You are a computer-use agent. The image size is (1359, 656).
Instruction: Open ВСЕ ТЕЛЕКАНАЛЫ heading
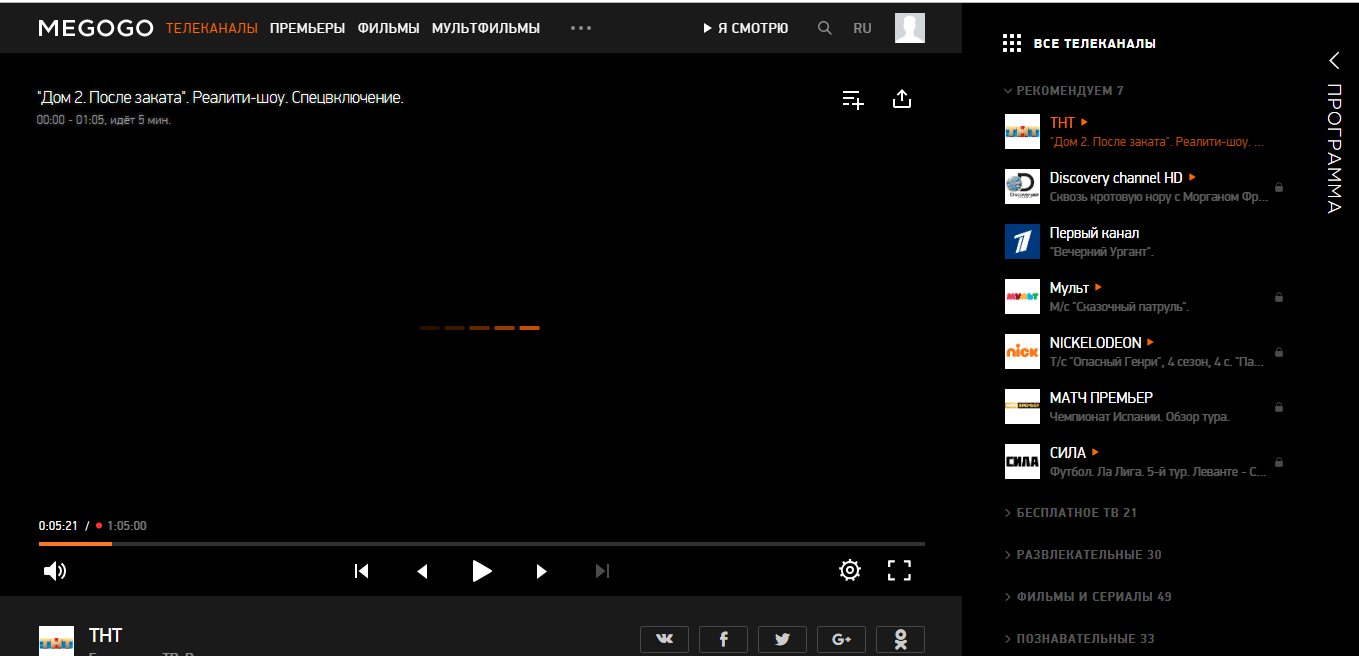[x=1094, y=43]
